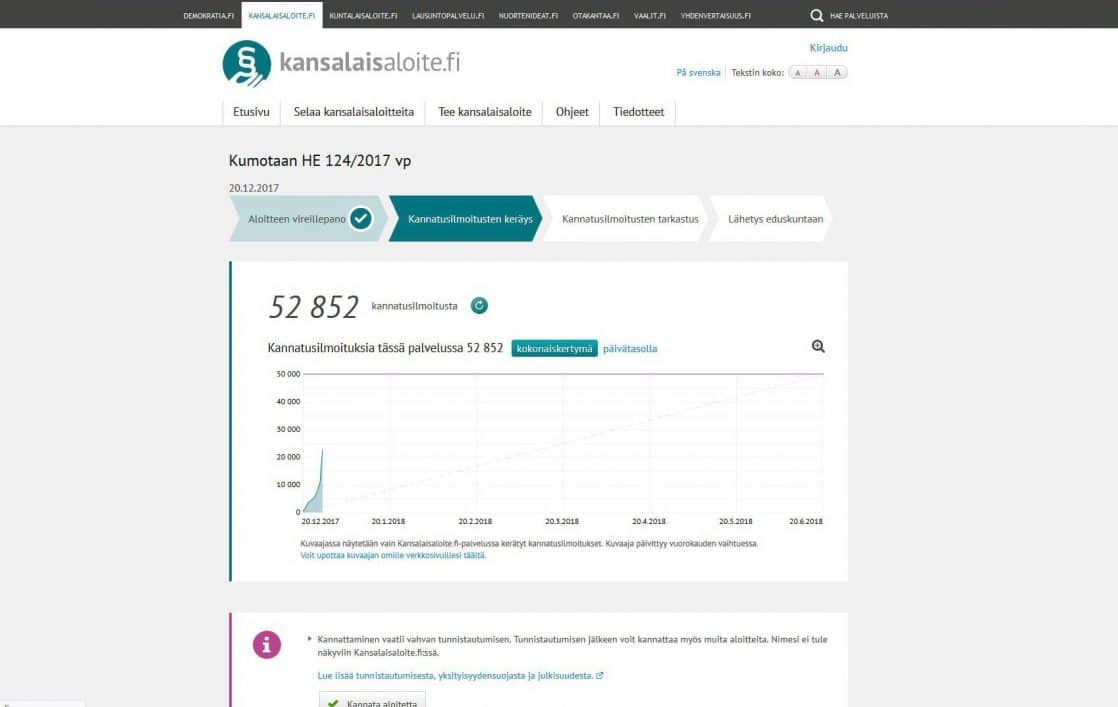The width and height of the screenshot is (1118, 707).
Task: Switch chart to päivätasolla view
Action: 630,349
